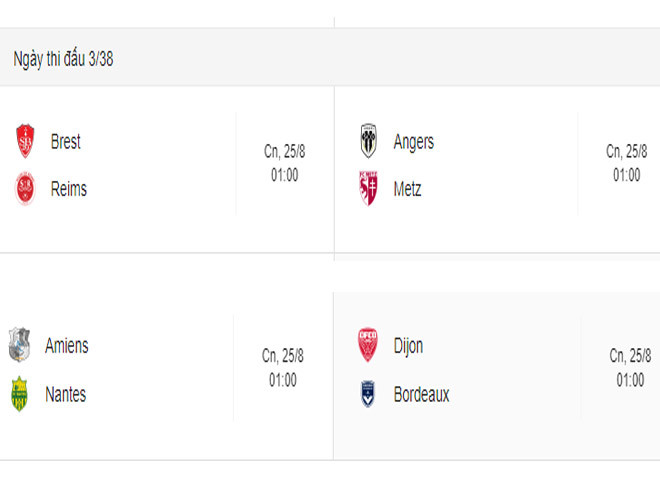
Task: Open the Nantes team name link
Action: point(65,395)
